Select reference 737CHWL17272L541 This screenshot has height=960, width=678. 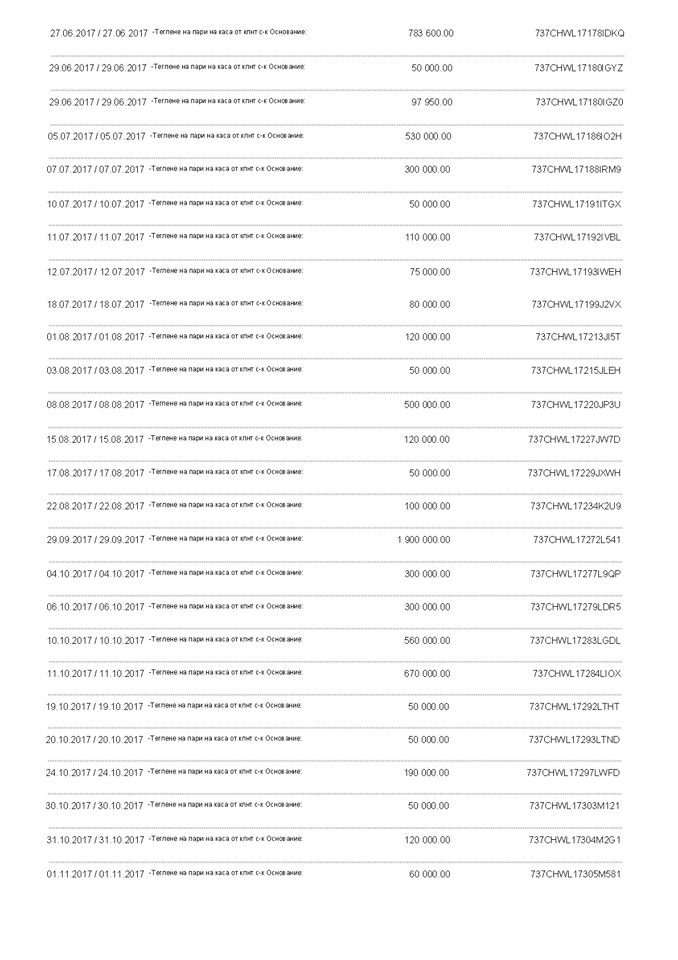click(x=577, y=540)
